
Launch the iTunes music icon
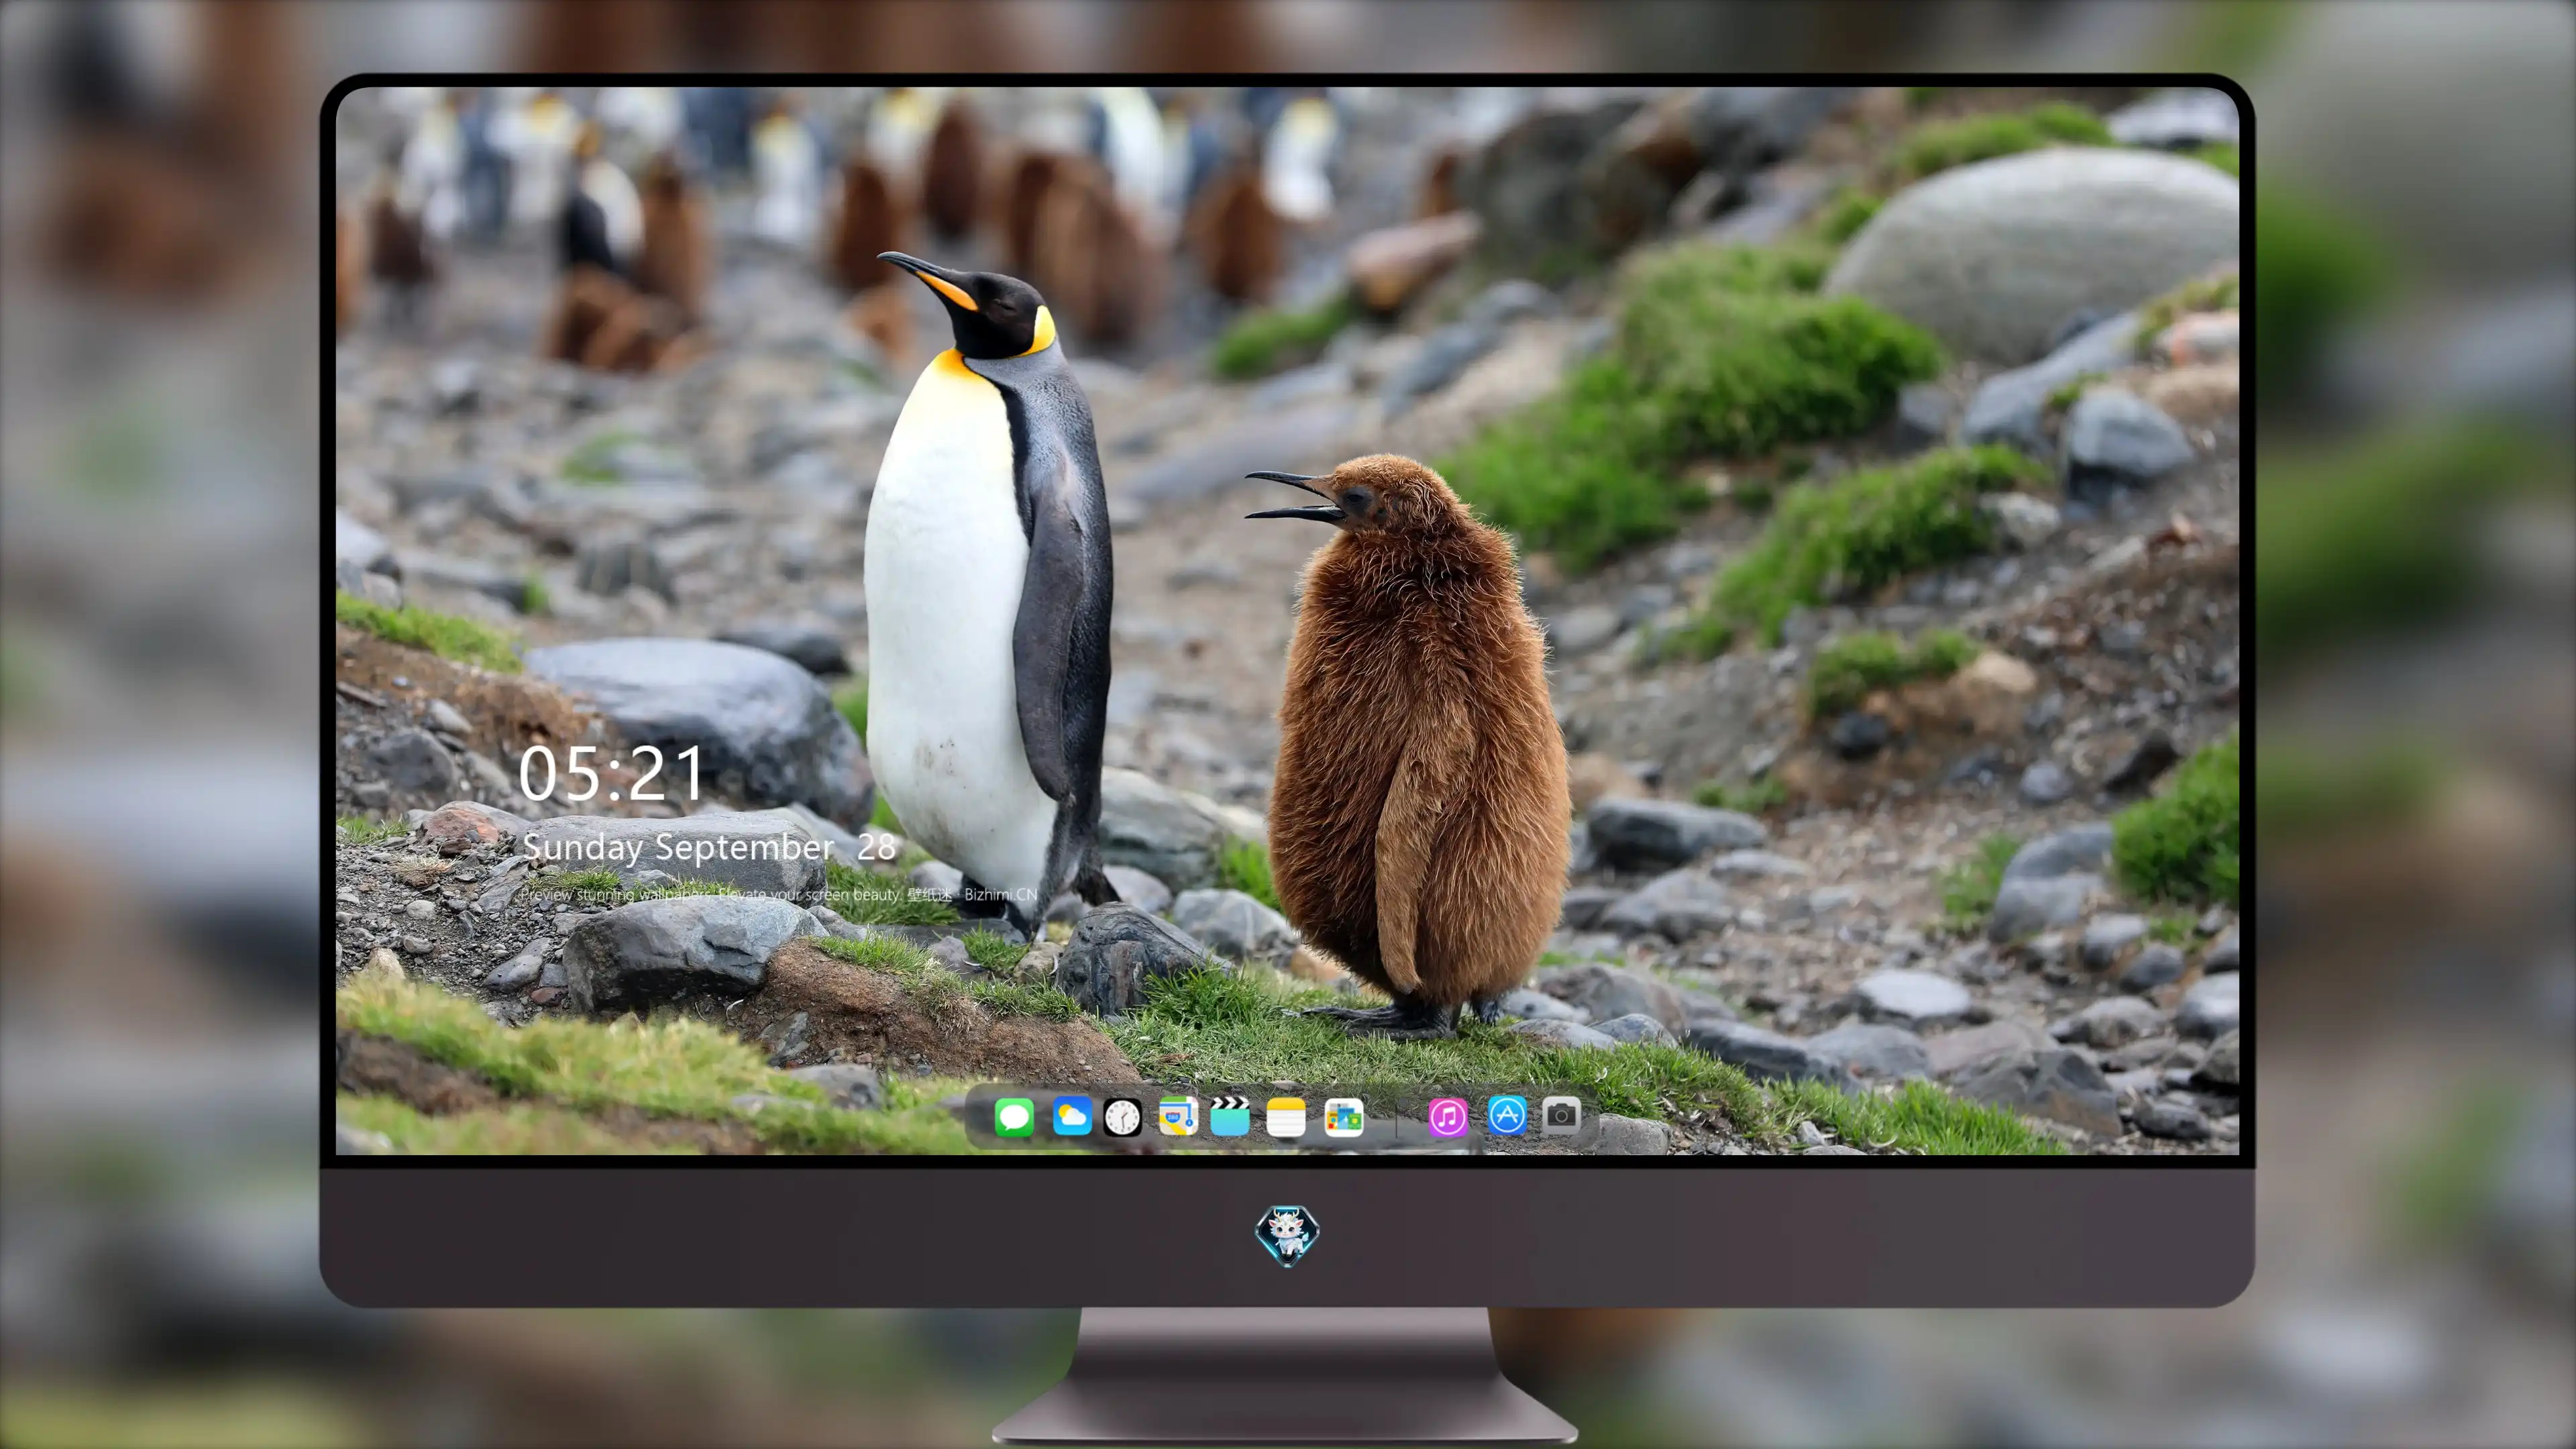[1448, 1117]
